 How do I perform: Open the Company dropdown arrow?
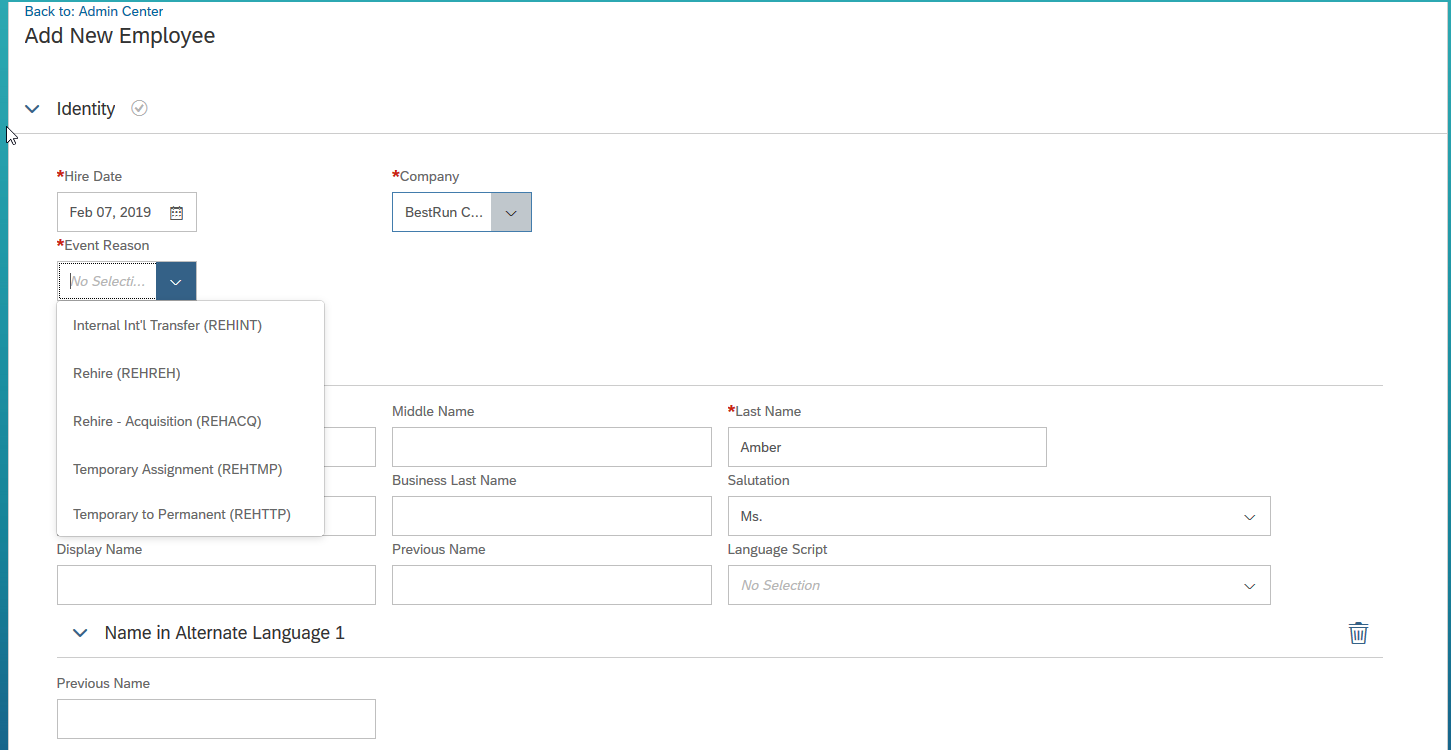(511, 212)
